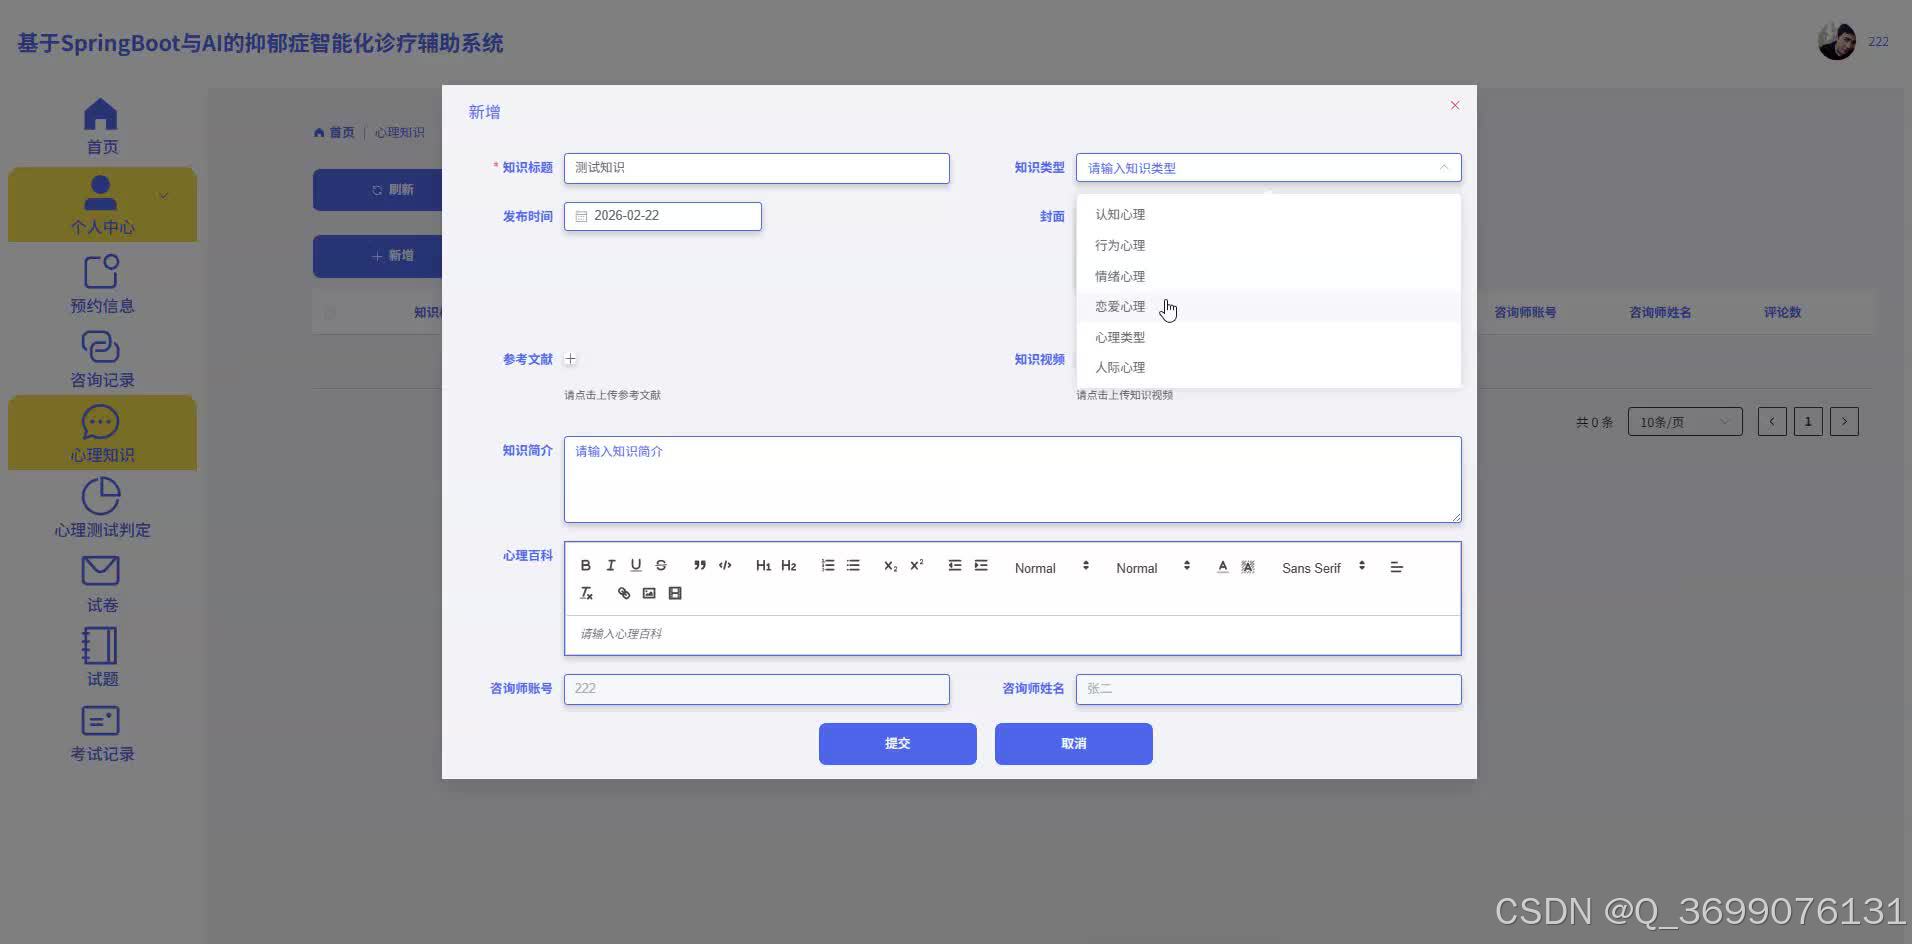Insert an image in the editor
Viewport: 1912px width, 944px height.
649,593
